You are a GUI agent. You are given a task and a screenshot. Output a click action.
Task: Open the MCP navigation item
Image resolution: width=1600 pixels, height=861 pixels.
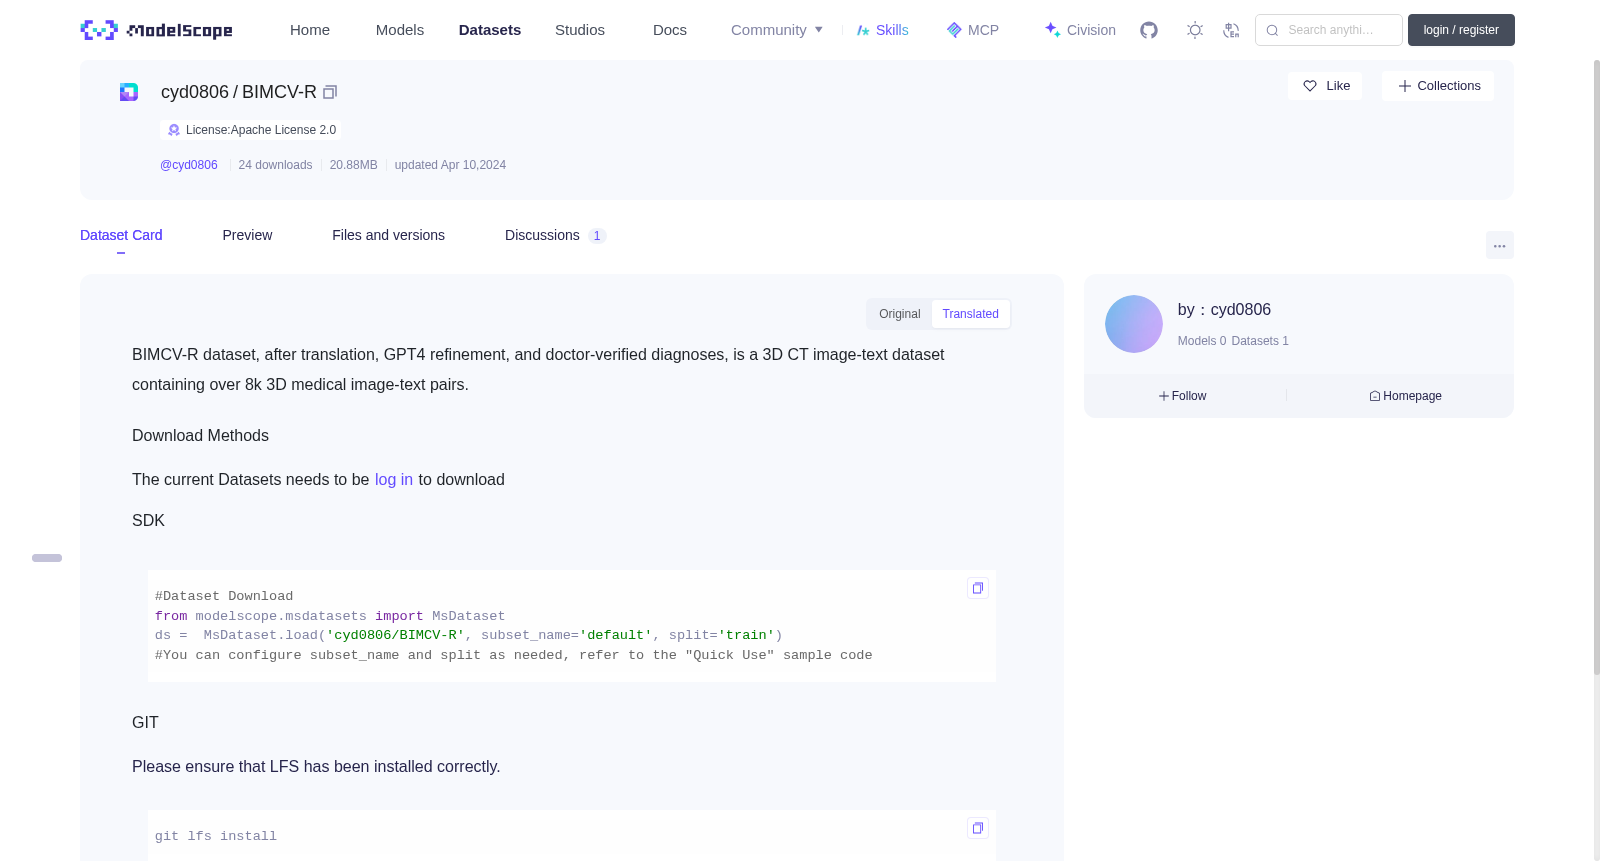(x=972, y=30)
